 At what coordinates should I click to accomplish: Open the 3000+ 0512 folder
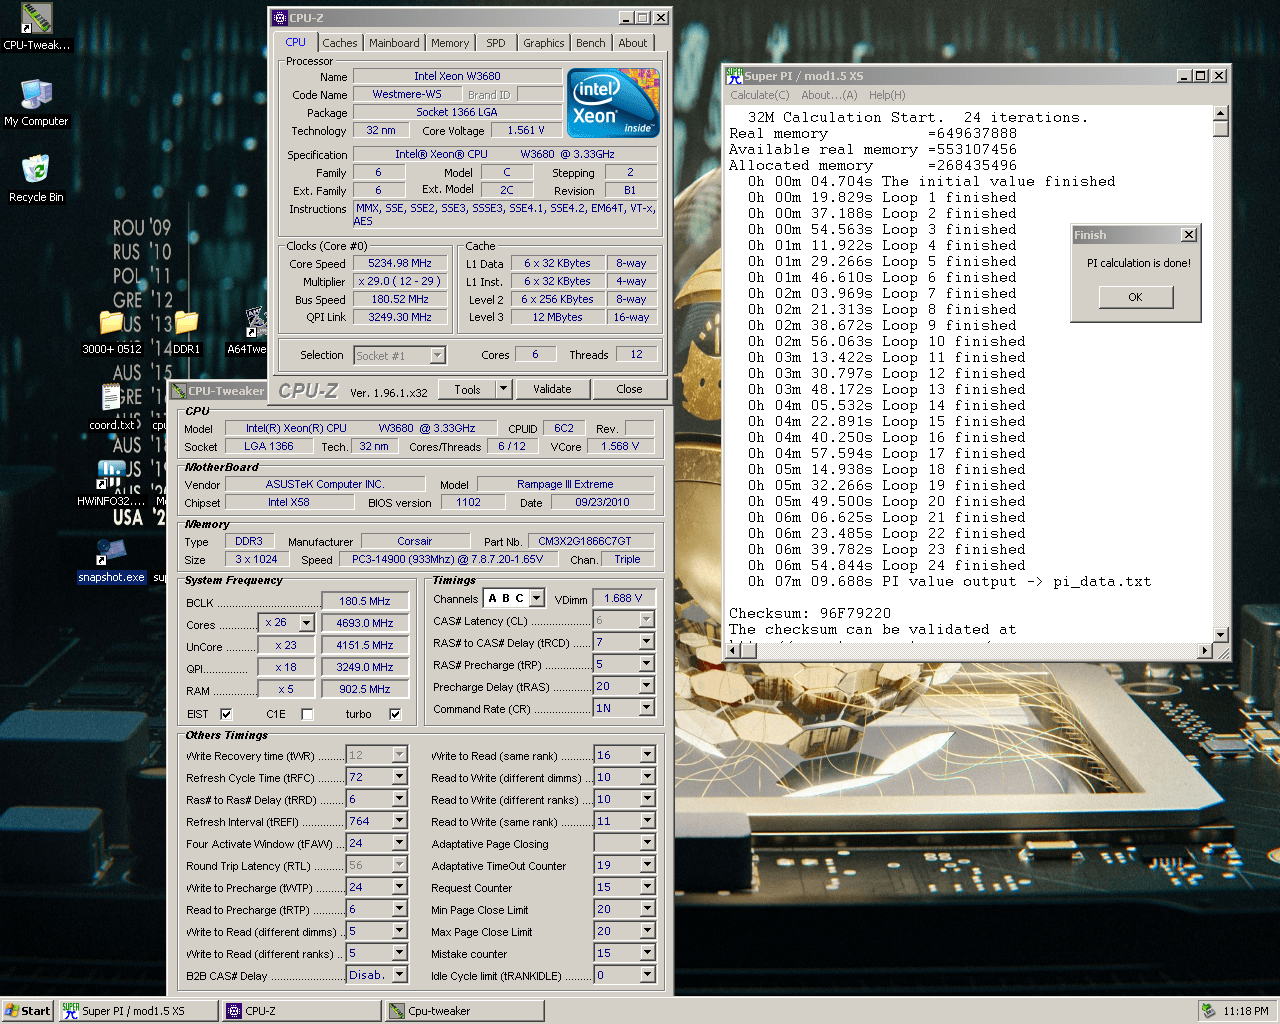coord(112,332)
